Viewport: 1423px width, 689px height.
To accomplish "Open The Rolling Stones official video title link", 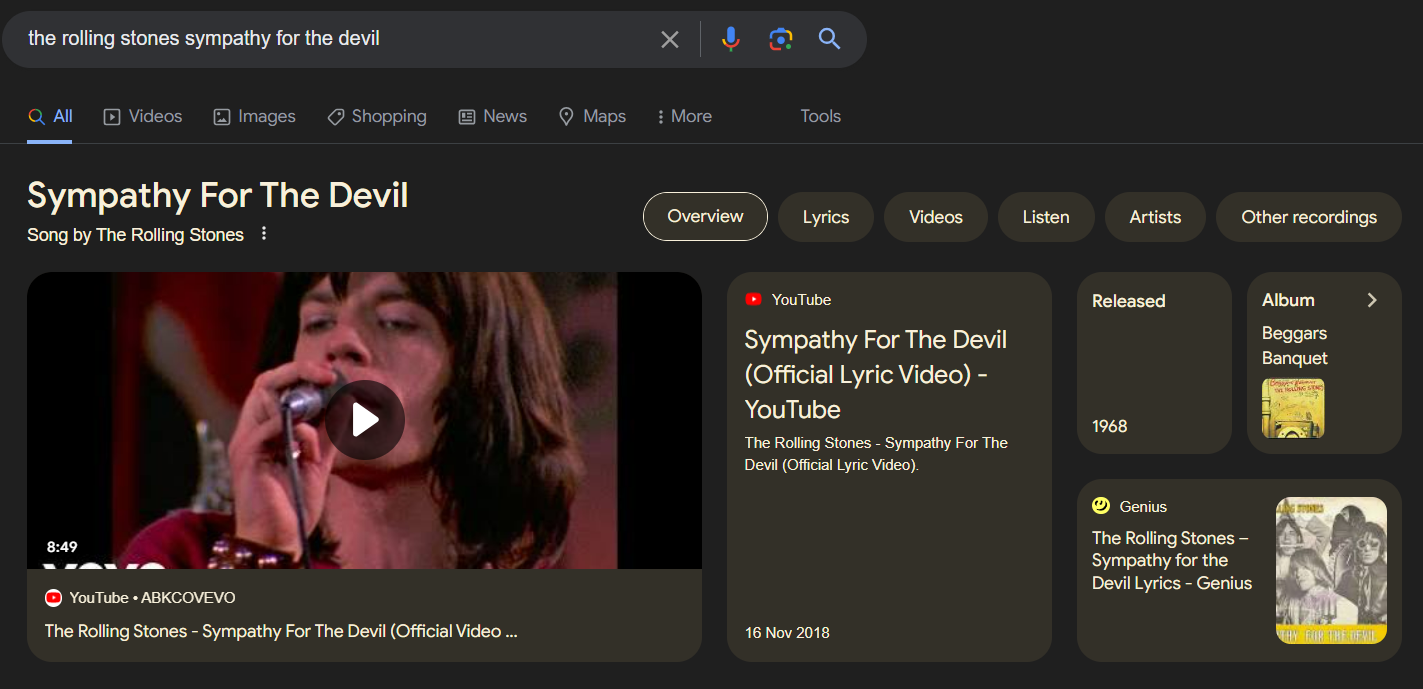I will pyautogui.click(x=281, y=631).
